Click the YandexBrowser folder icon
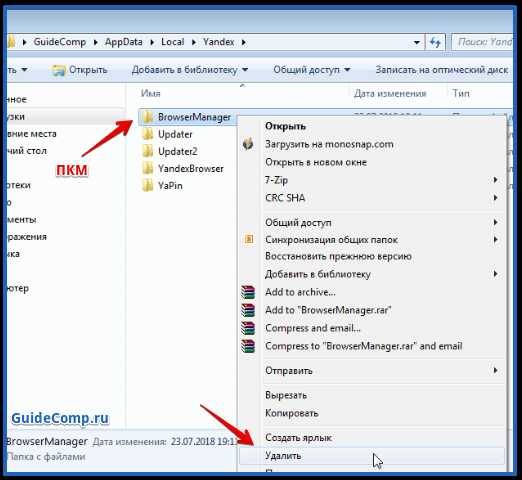This screenshot has width=522, height=480. click(x=147, y=168)
